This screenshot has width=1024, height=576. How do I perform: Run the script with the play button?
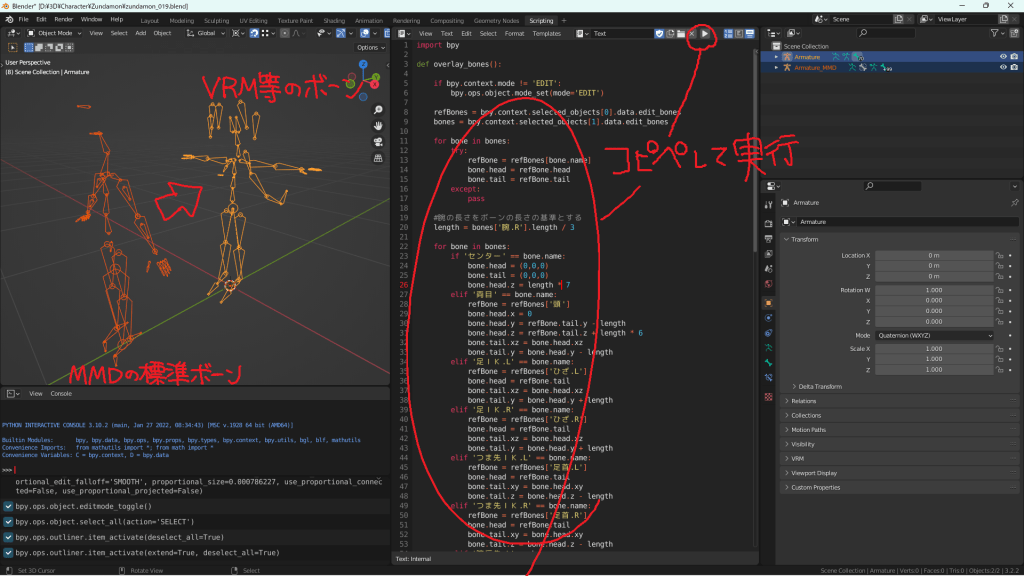point(705,33)
